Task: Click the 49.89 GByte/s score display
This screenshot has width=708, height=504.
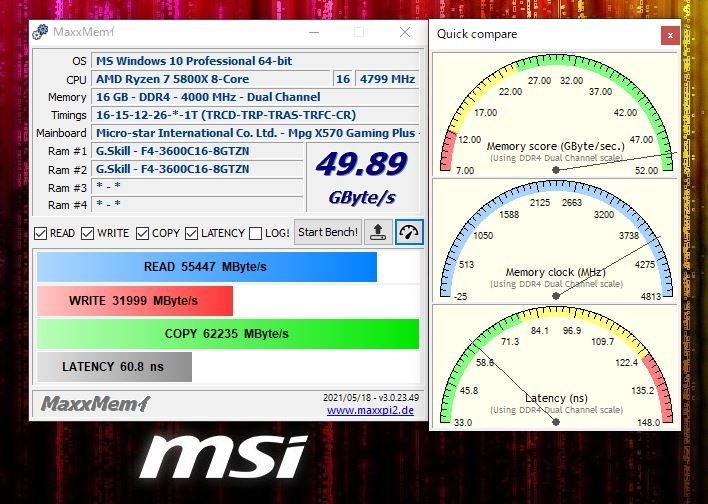Action: tap(363, 177)
